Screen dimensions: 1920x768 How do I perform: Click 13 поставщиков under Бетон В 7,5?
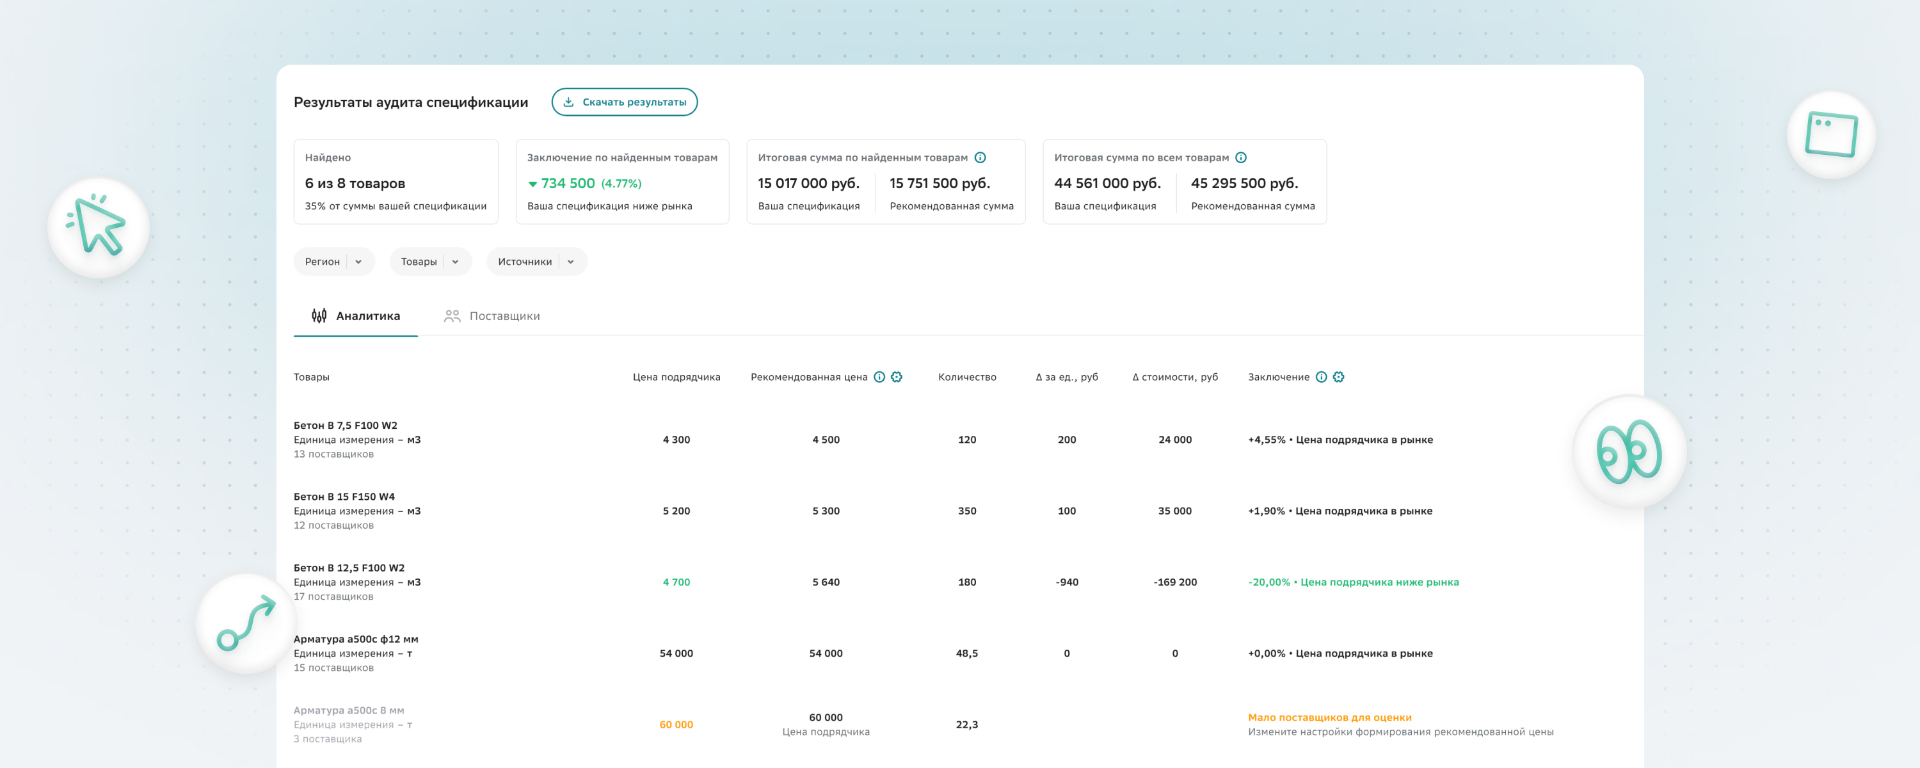[x=334, y=455]
